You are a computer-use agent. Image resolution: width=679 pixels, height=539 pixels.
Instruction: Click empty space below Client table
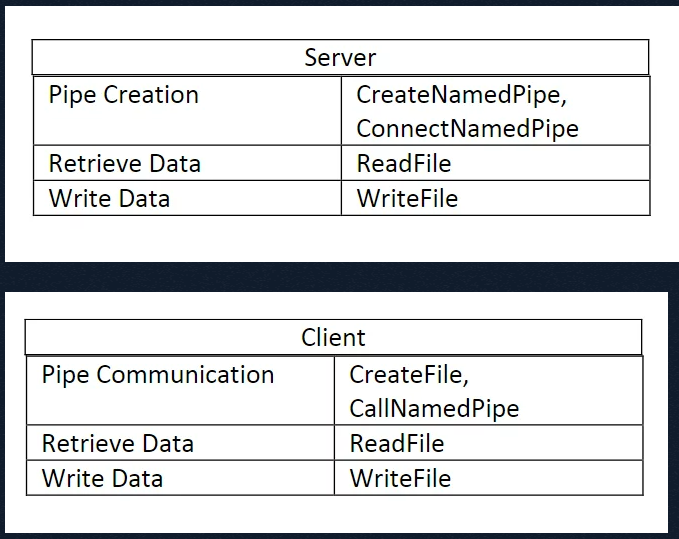(336, 514)
